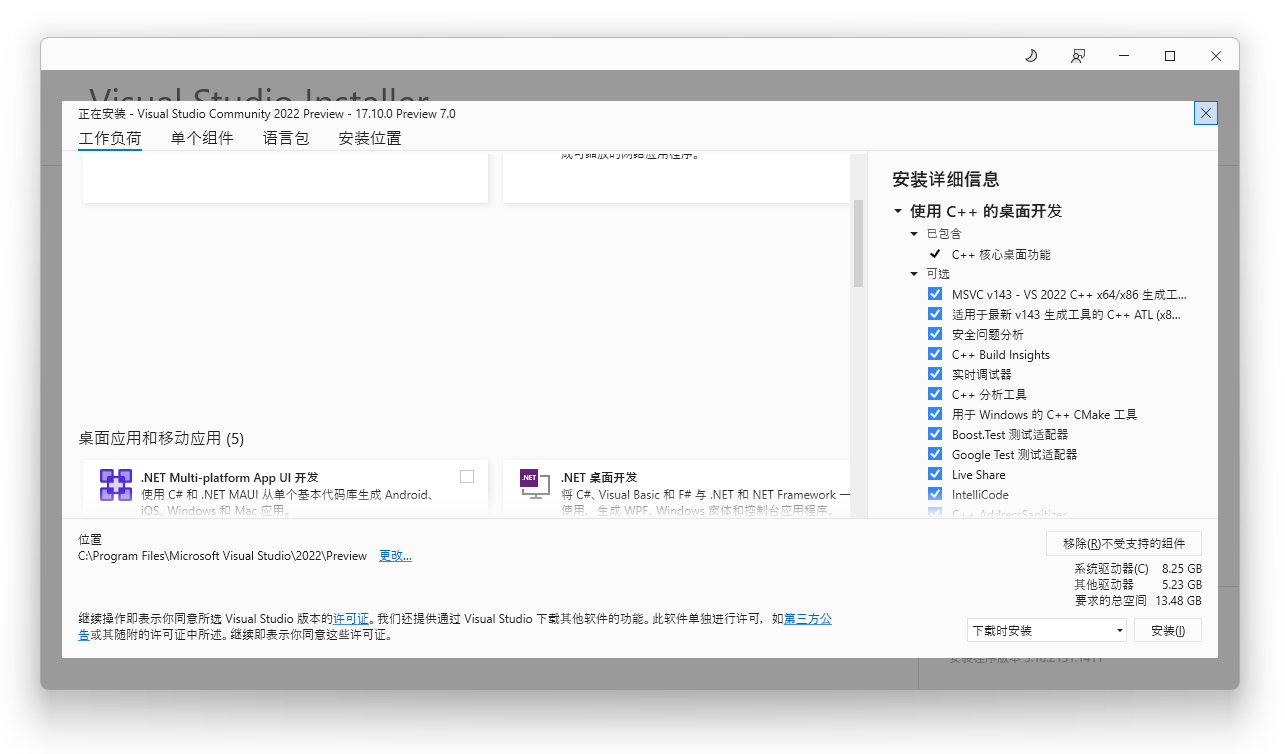
Task: Check the .NET Multi-platform App UI workload
Action: pos(467,477)
